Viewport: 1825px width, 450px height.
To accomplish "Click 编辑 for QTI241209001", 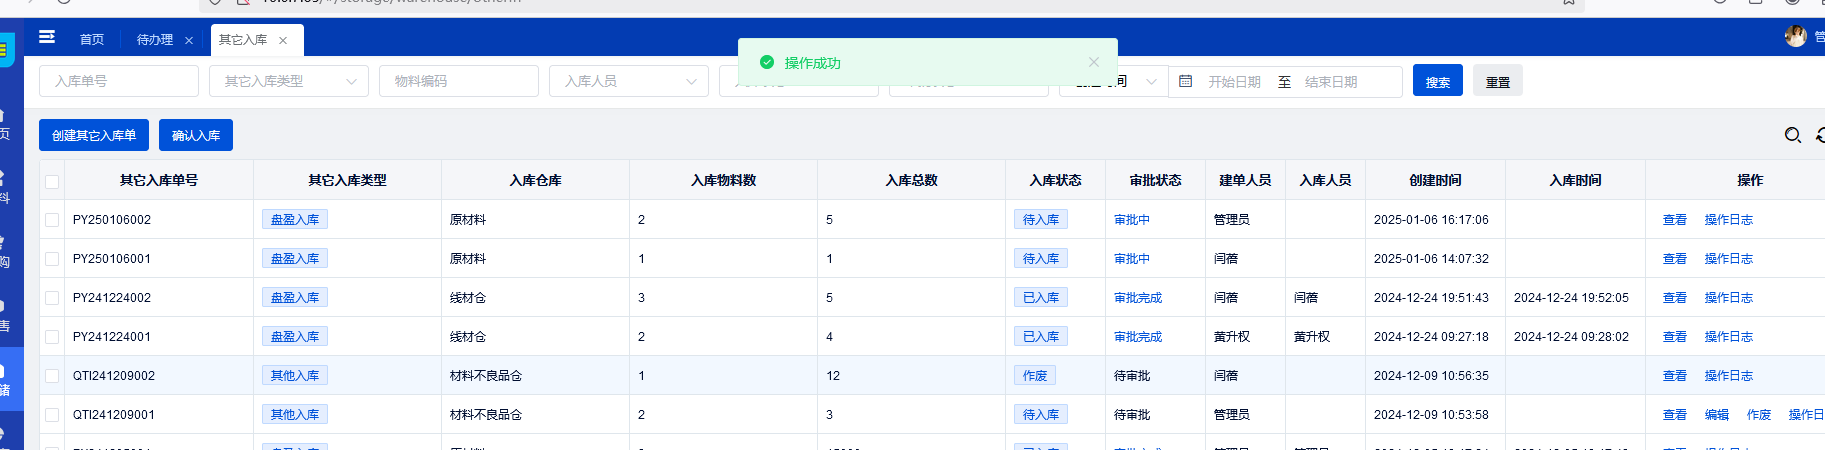I will 1717,415.
